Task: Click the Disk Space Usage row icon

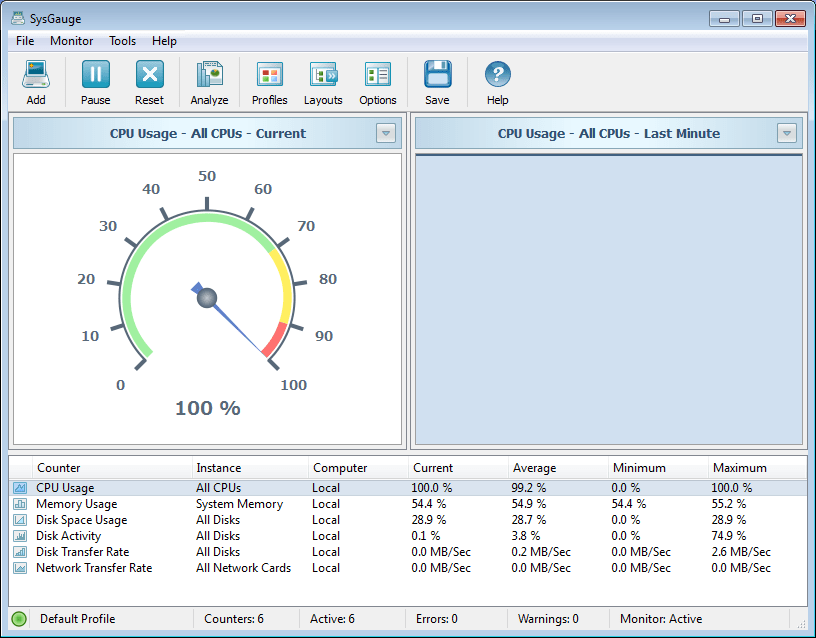Action: (x=20, y=520)
